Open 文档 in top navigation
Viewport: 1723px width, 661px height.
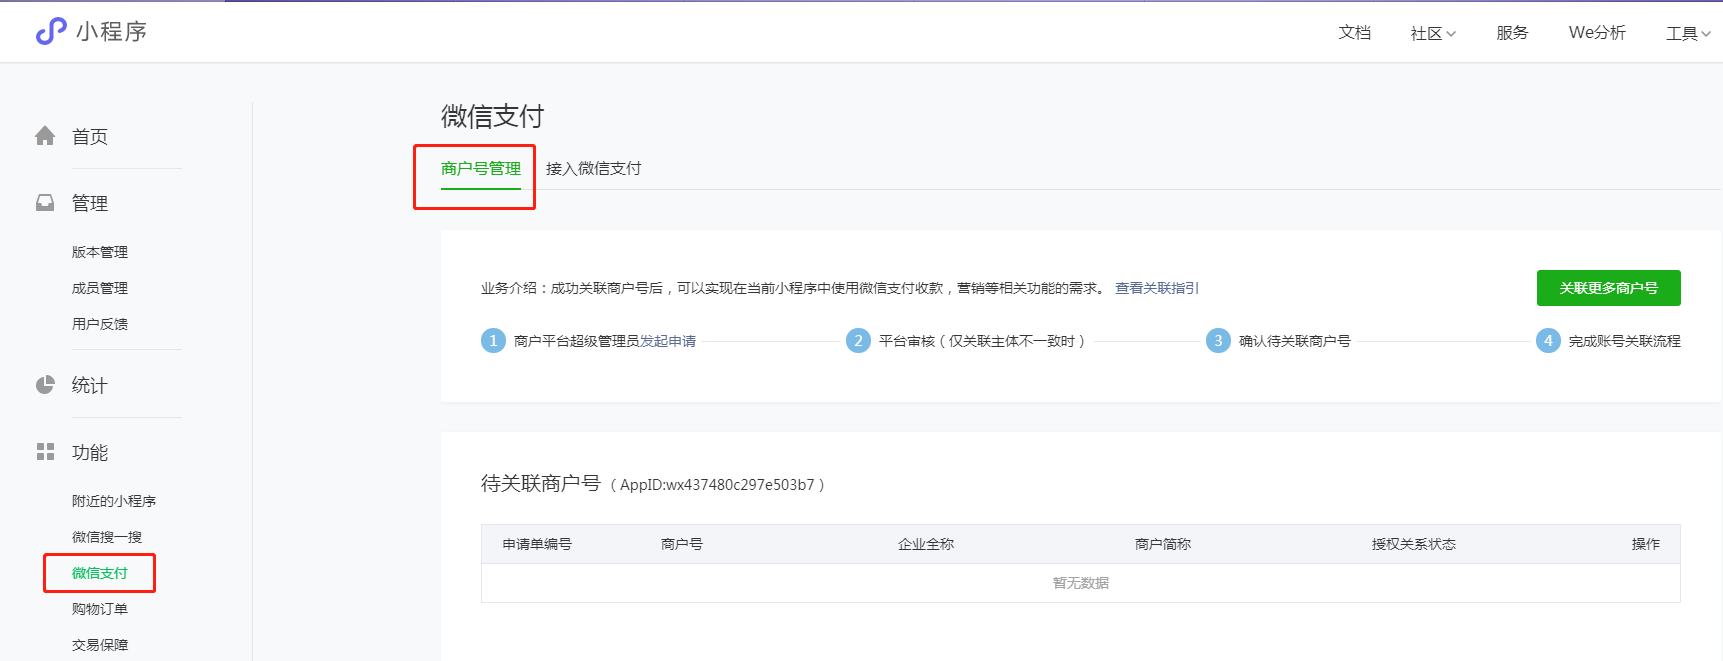pyautogui.click(x=1355, y=33)
